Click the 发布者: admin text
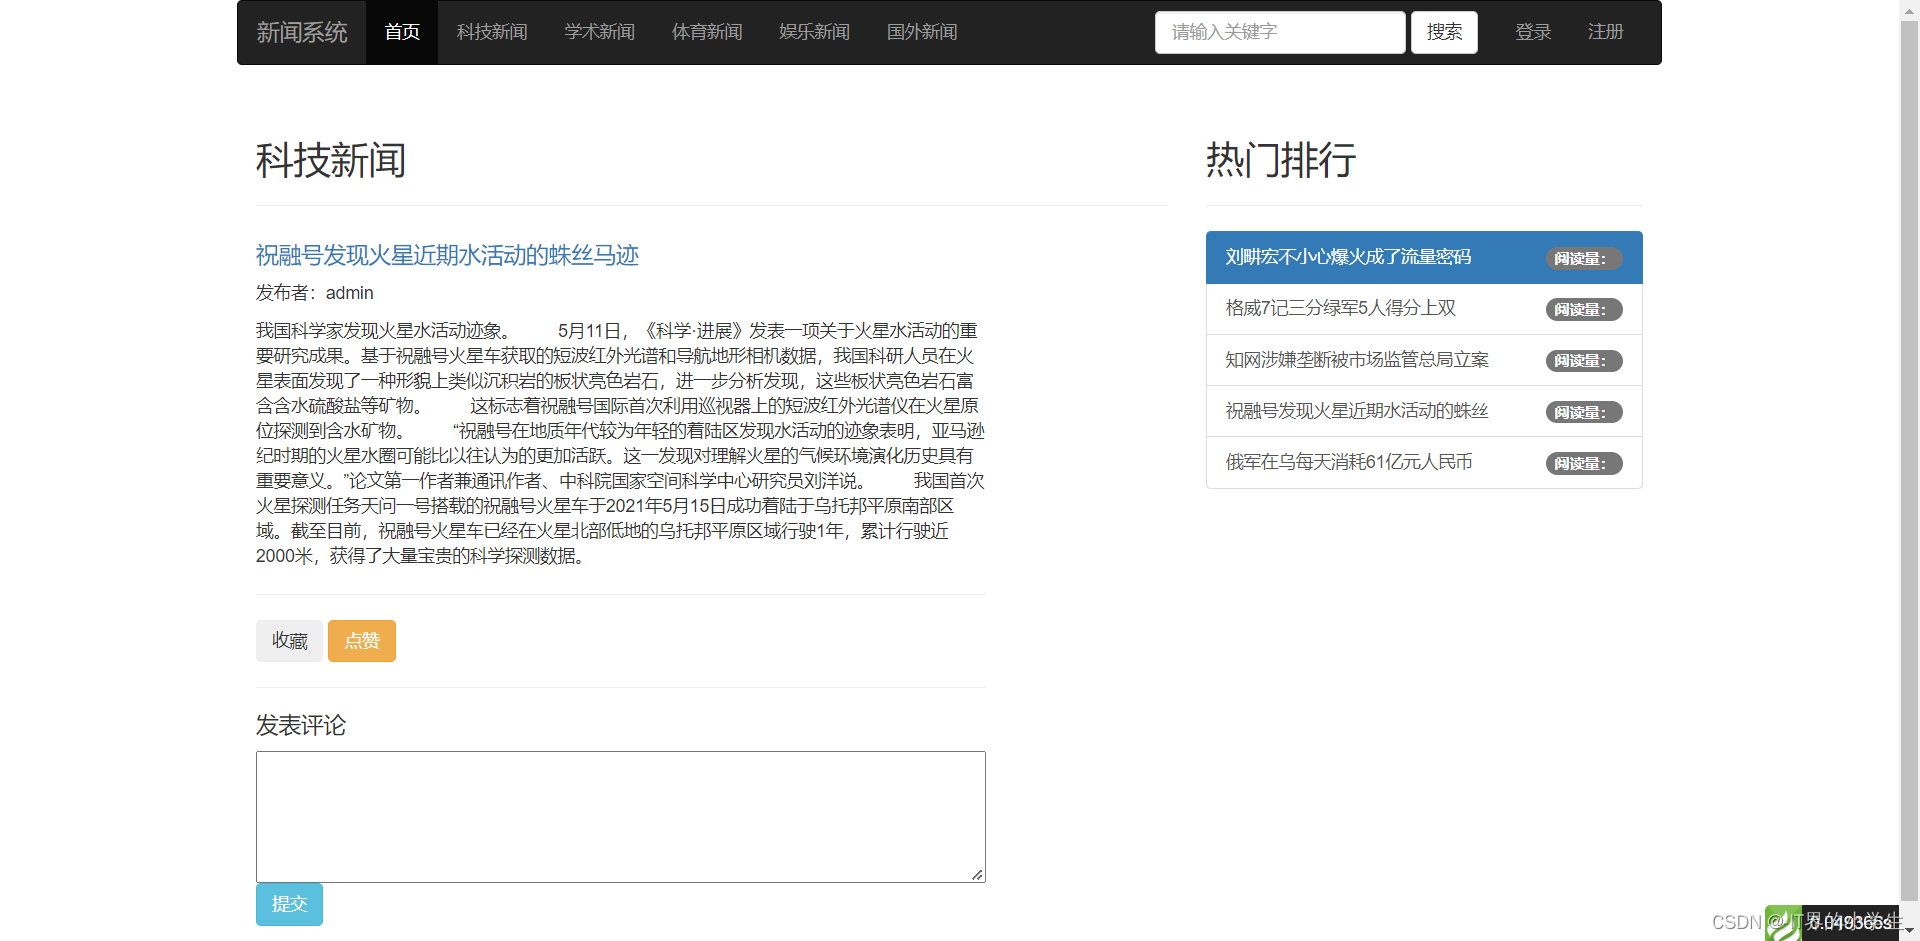1920x941 pixels. [314, 293]
